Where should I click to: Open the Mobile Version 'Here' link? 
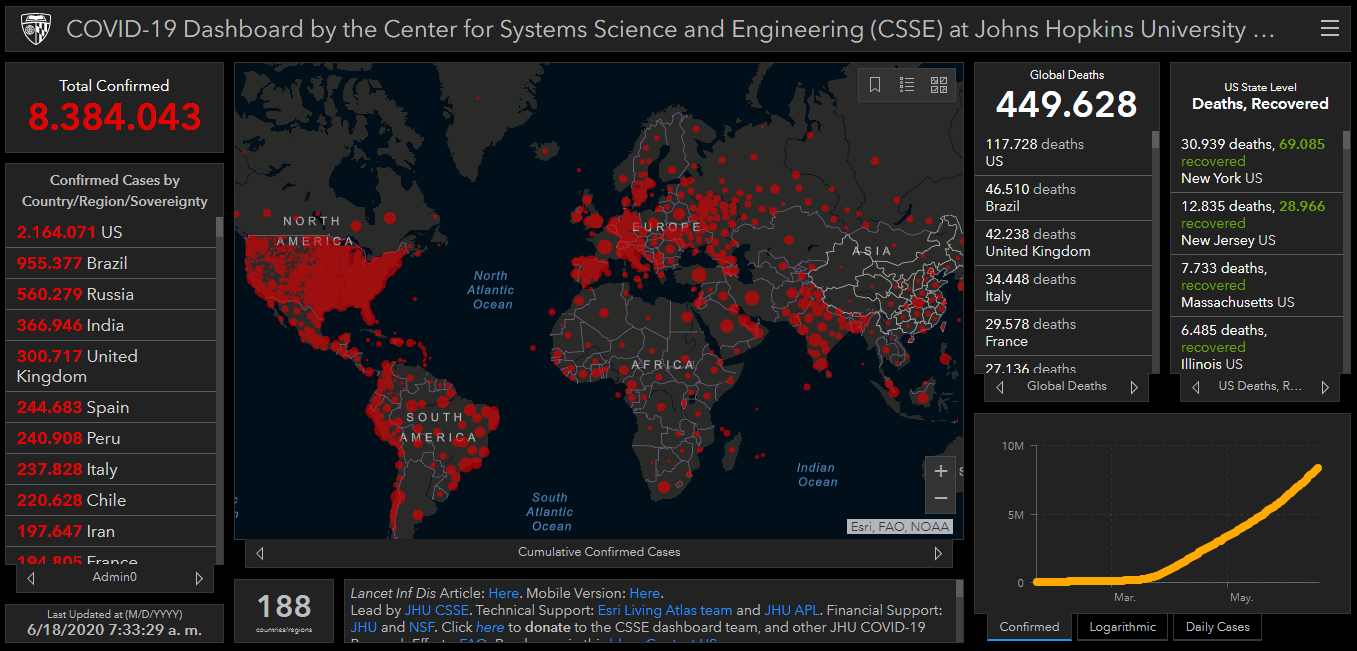click(645, 593)
